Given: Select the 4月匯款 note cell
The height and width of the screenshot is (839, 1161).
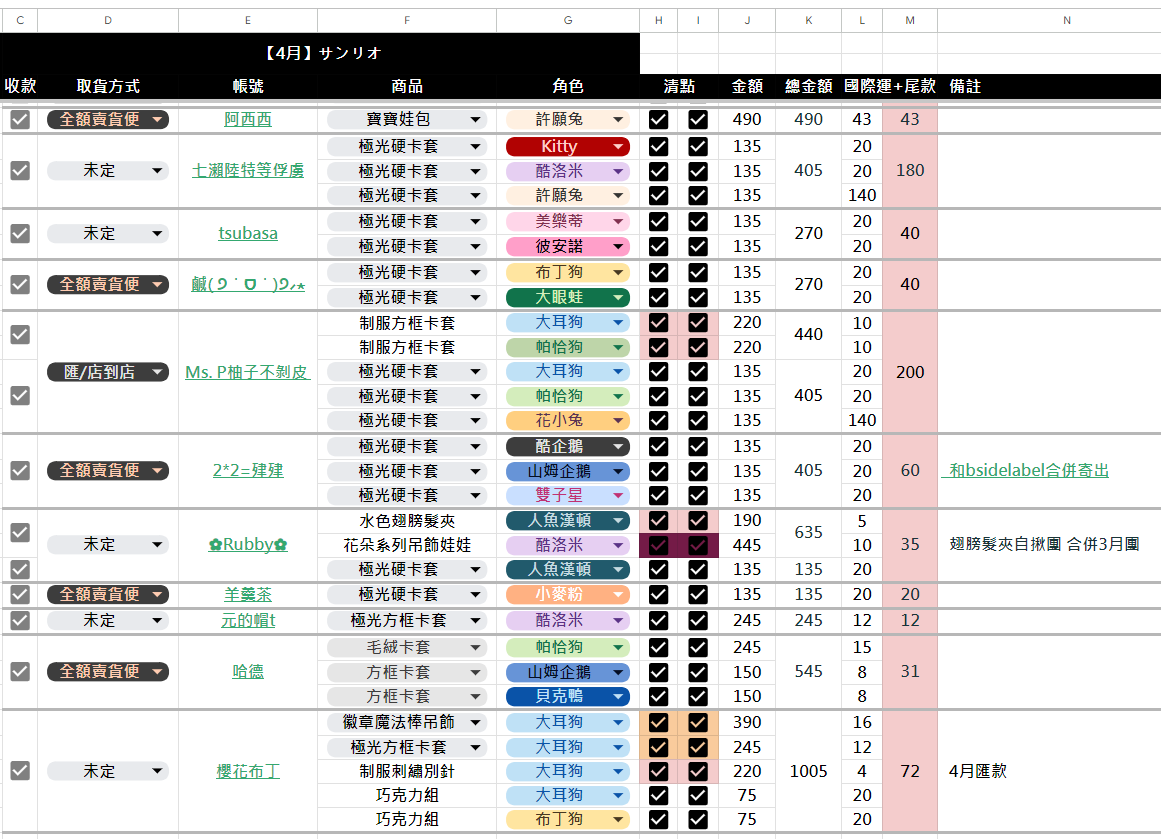Looking at the screenshot, I should click(x=1049, y=771).
